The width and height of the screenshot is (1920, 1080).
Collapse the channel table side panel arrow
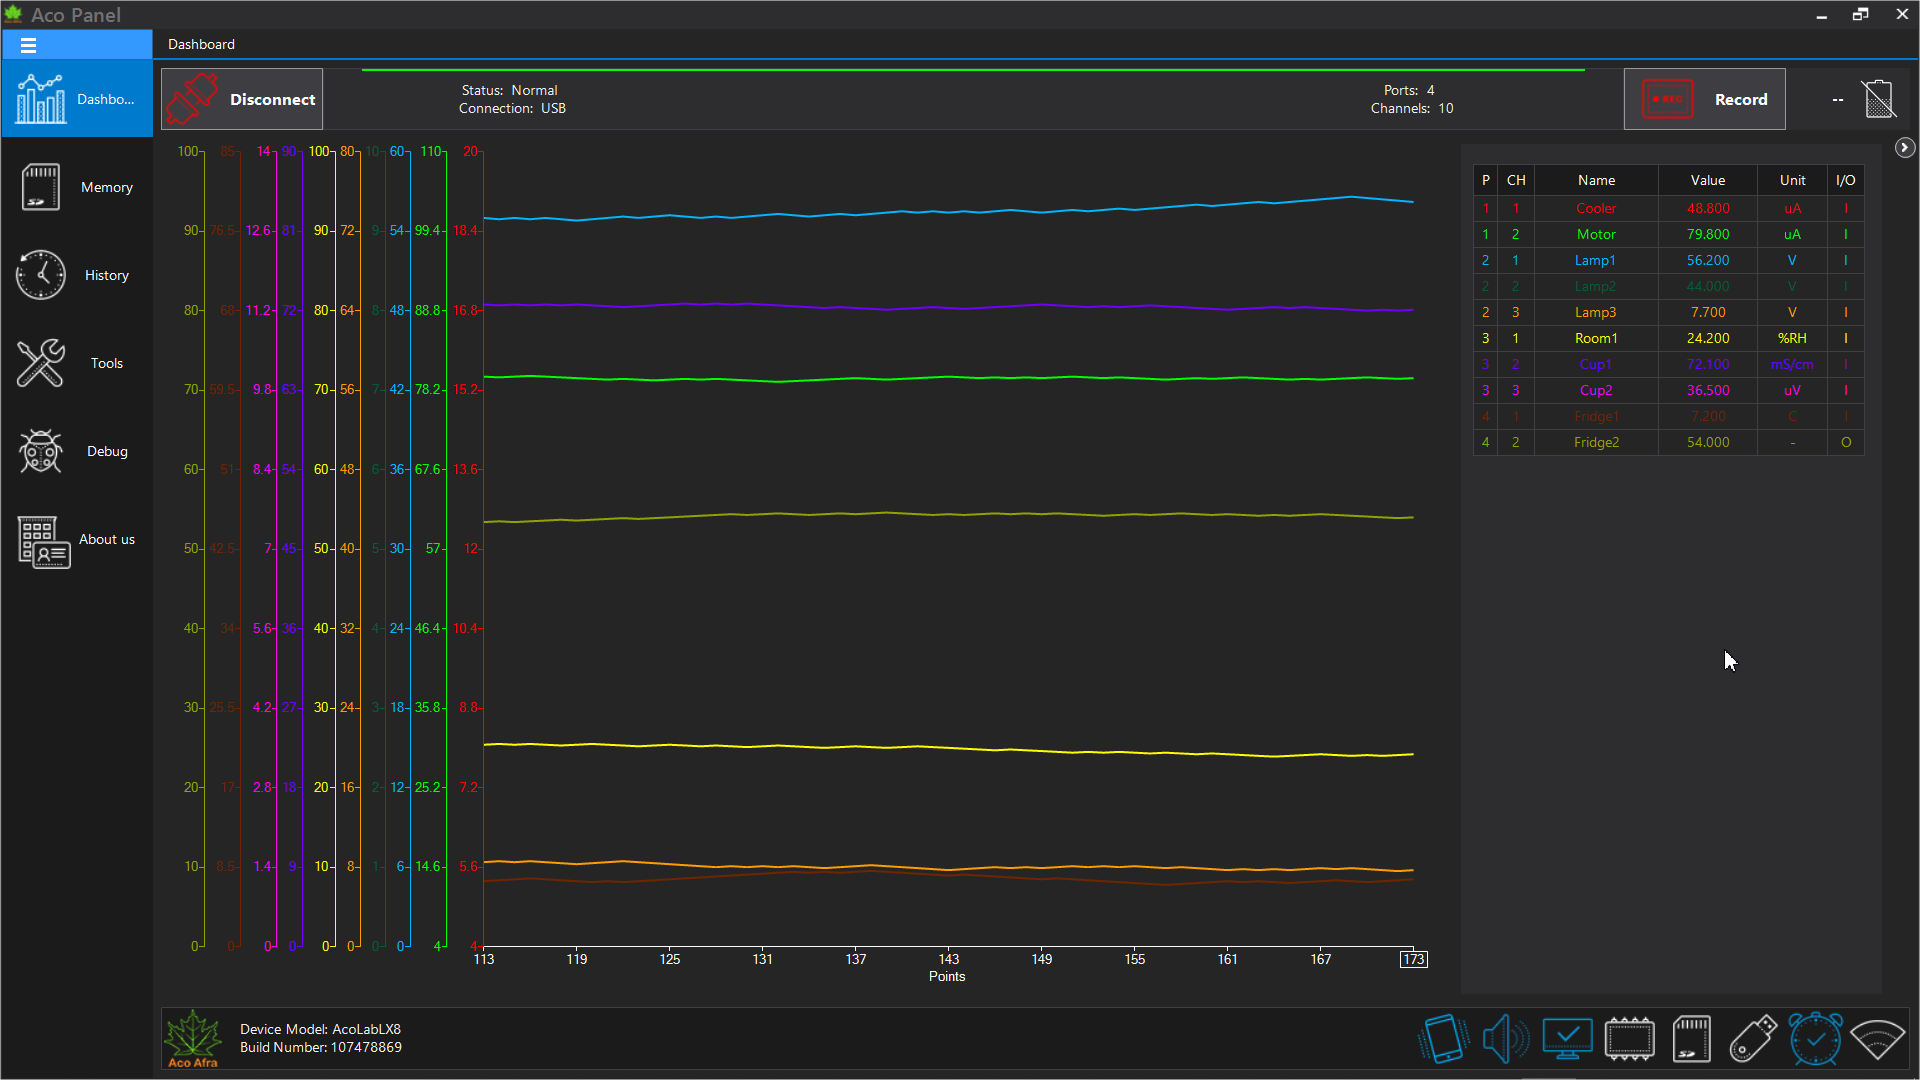tap(1905, 148)
